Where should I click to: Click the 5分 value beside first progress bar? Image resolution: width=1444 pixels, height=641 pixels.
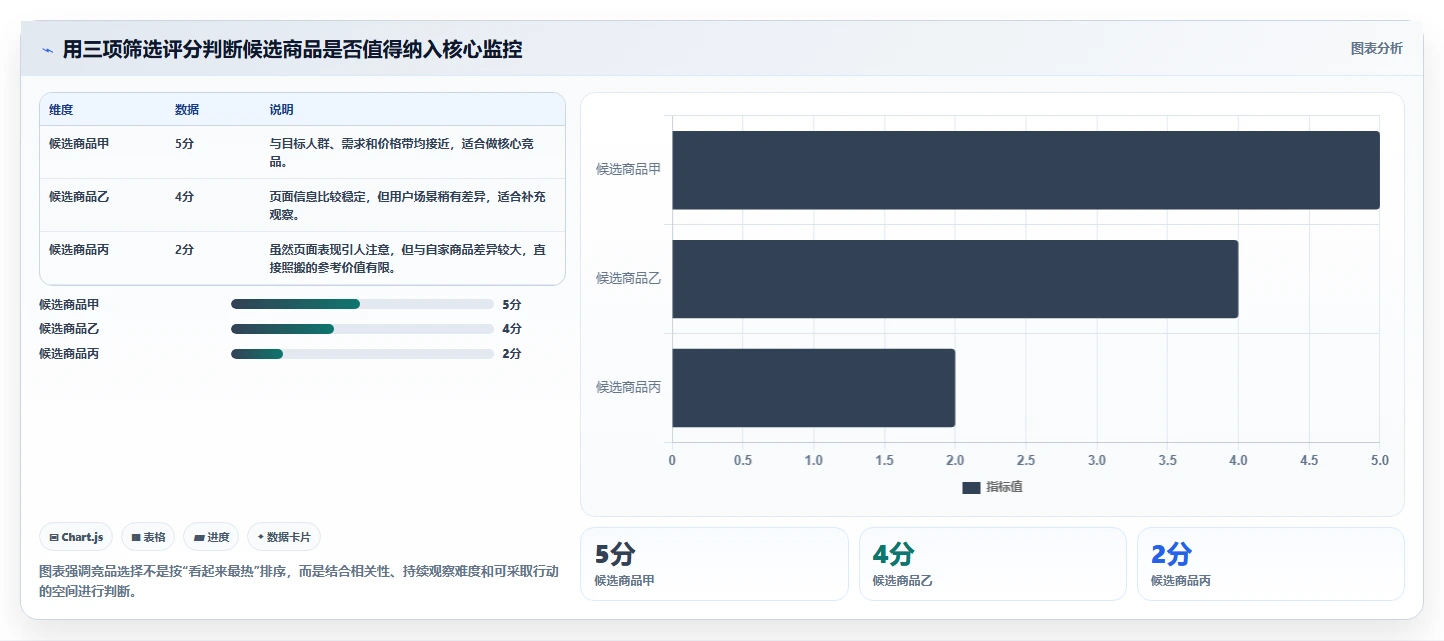pos(512,304)
